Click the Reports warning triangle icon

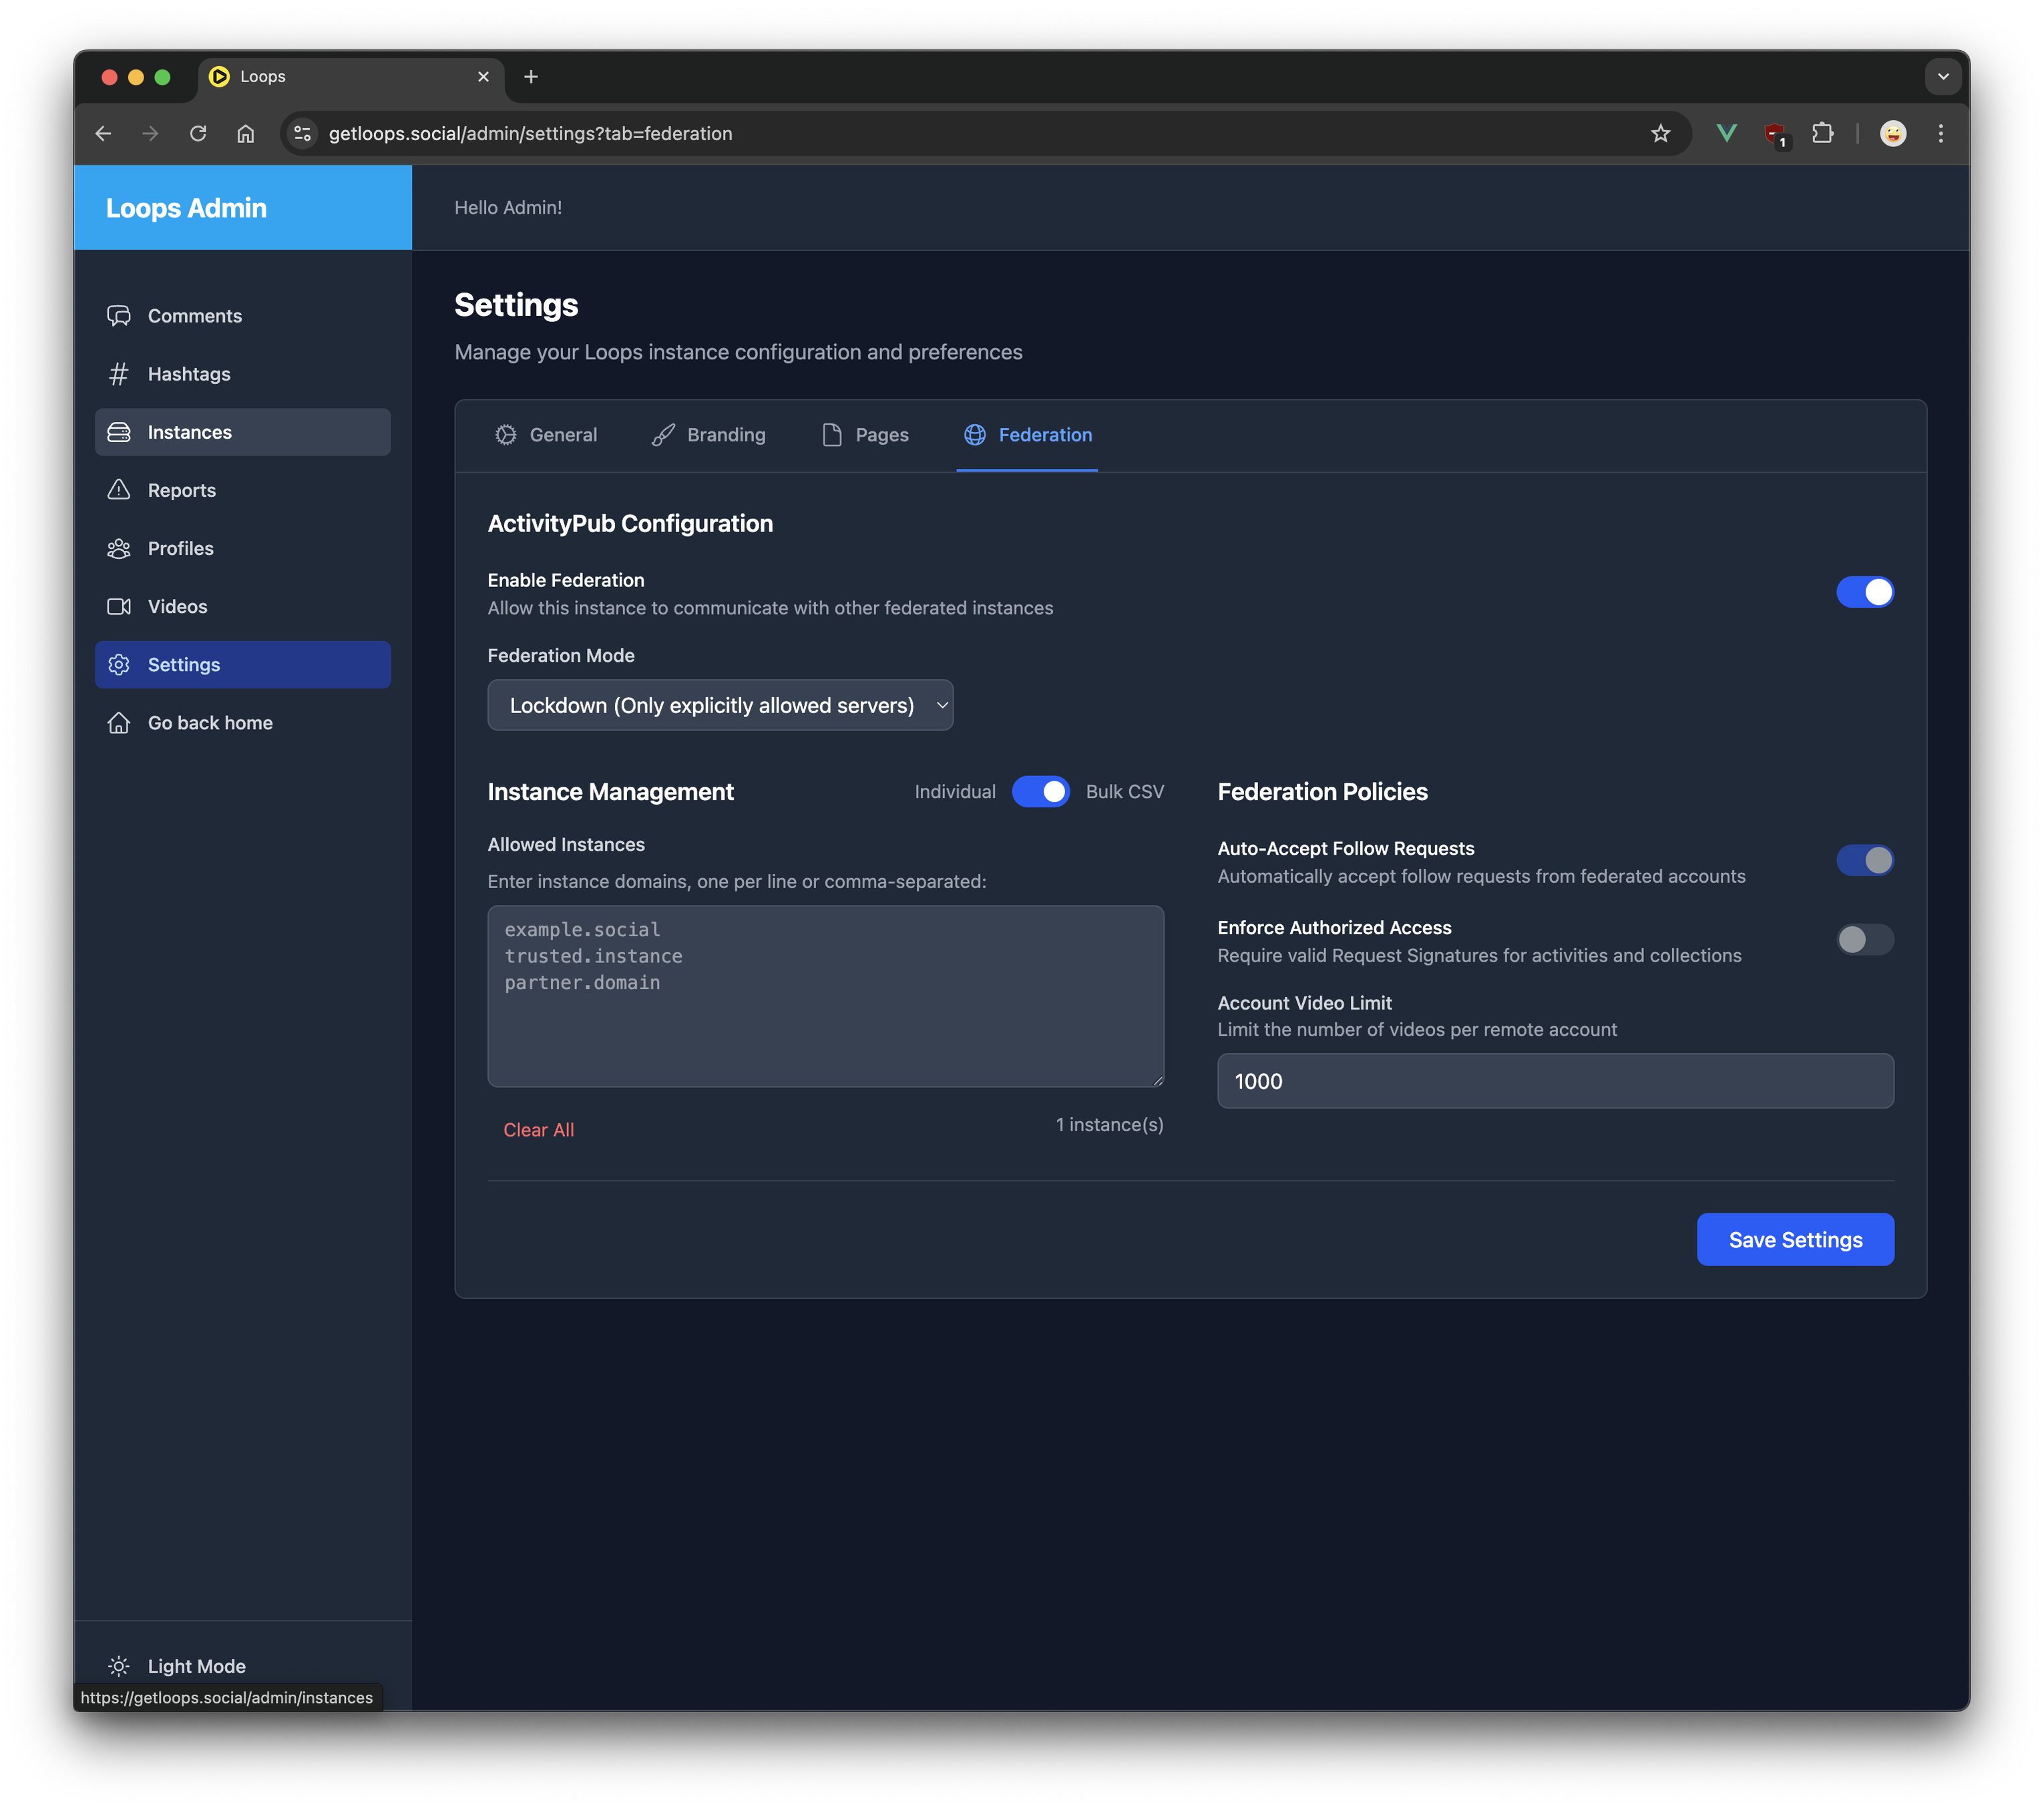click(119, 490)
